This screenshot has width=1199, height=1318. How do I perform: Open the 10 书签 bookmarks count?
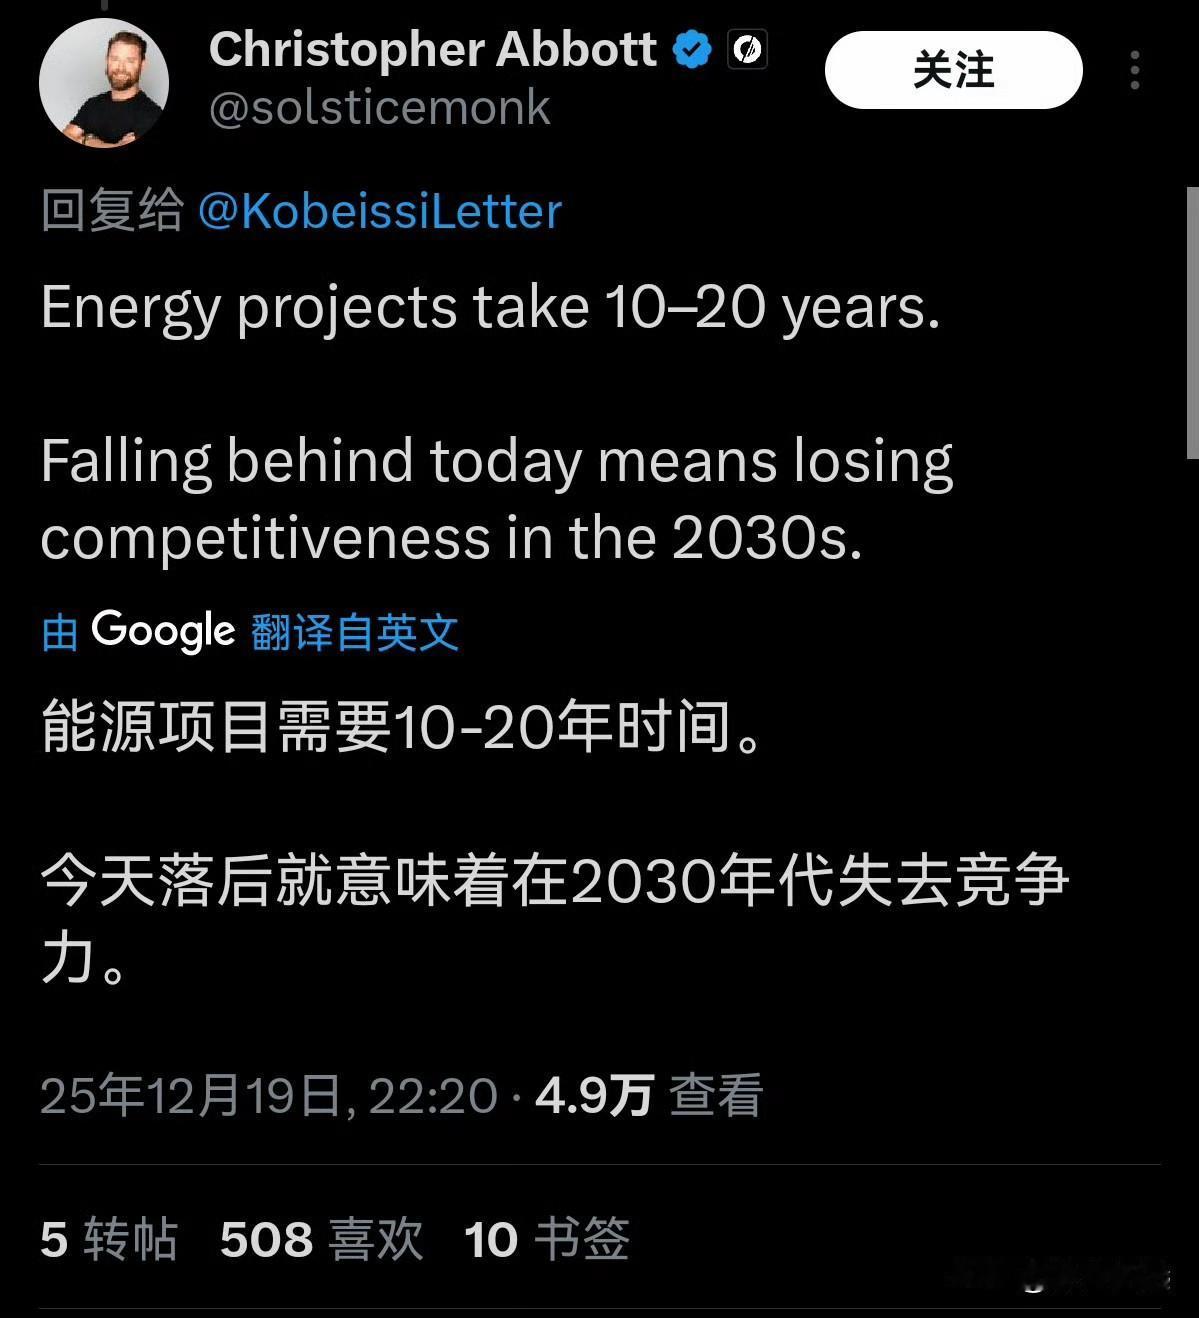point(547,1239)
